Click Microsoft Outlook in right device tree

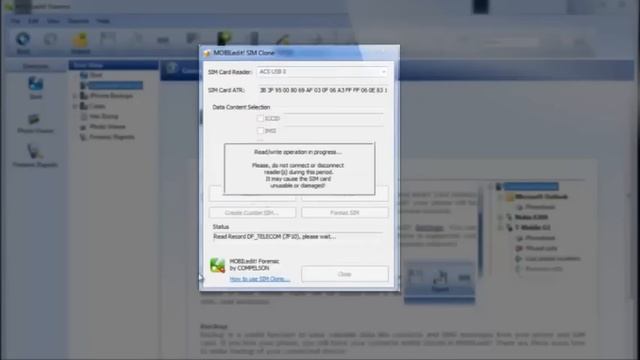coord(541,197)
